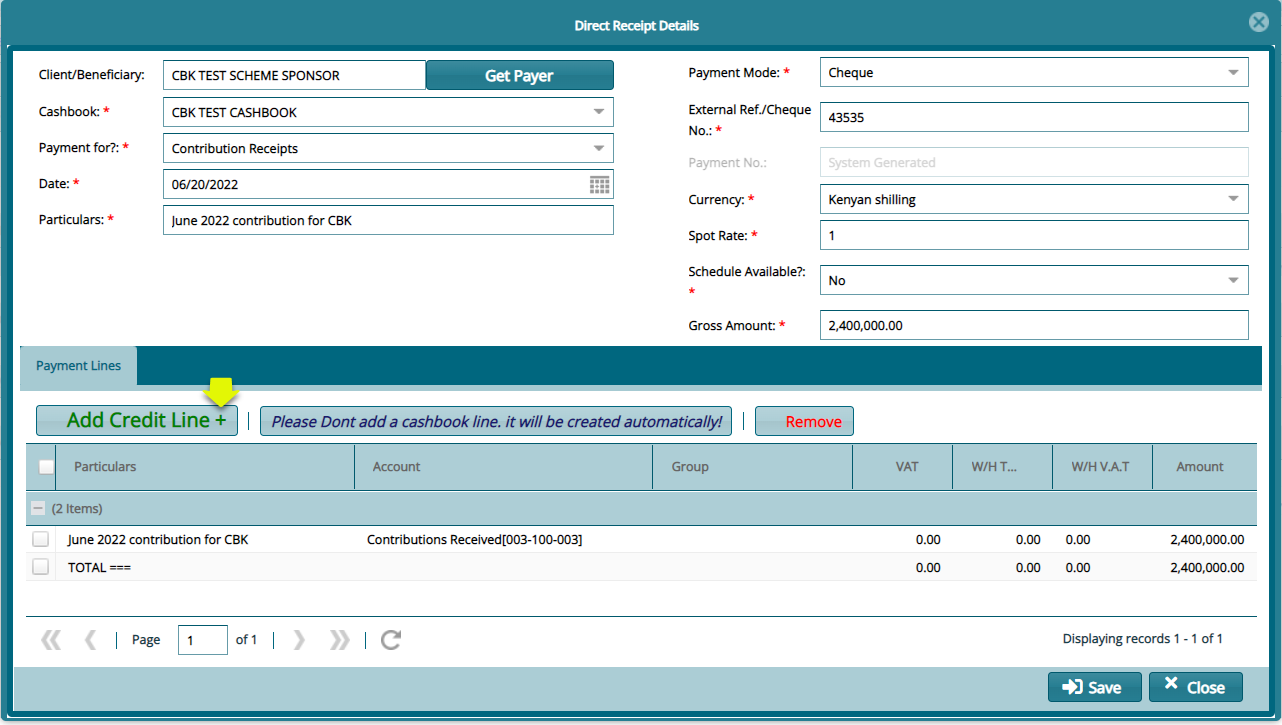1282x725 pixels.
Task: Sort by W/H V.A.T column header
Action: [x=1102, y=467]
